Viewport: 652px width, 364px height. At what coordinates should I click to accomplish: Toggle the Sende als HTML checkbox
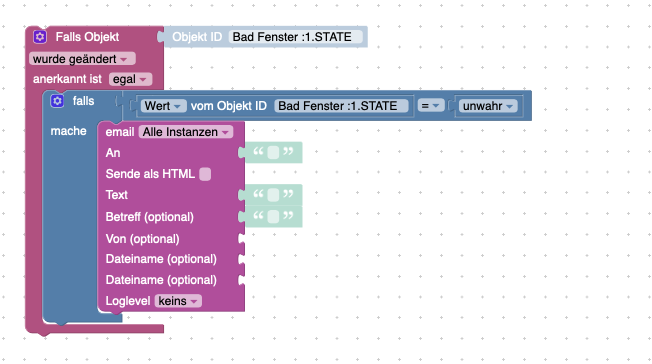coord(205,174)
